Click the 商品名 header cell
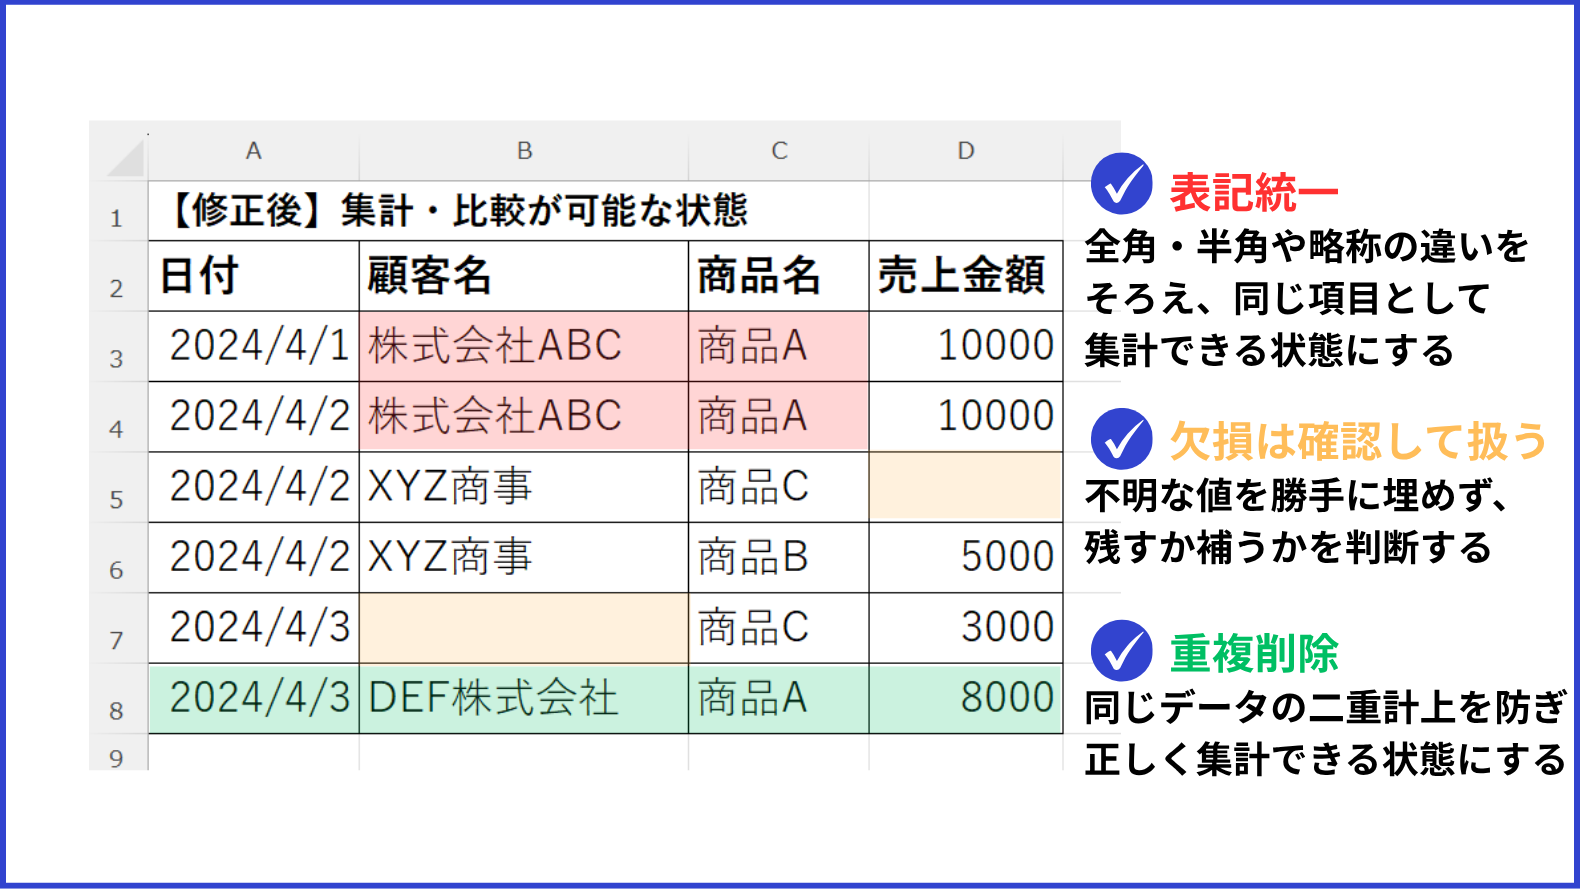Viewport: 1580px width, 890px height. 779,276
